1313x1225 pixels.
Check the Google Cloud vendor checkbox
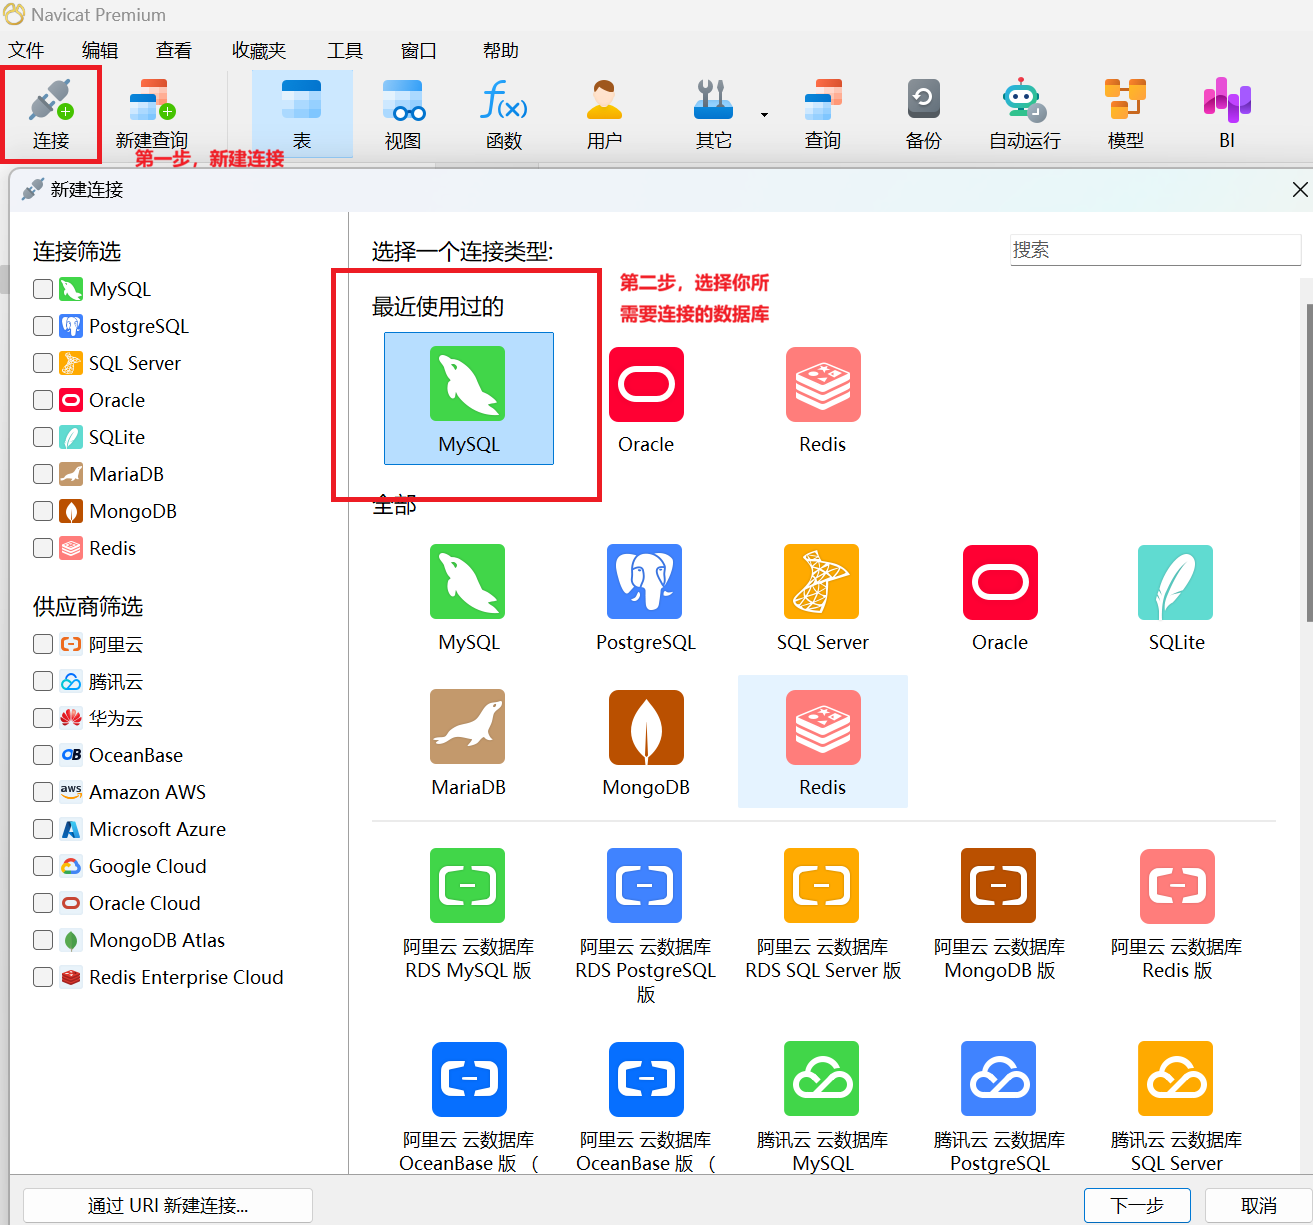43,866
